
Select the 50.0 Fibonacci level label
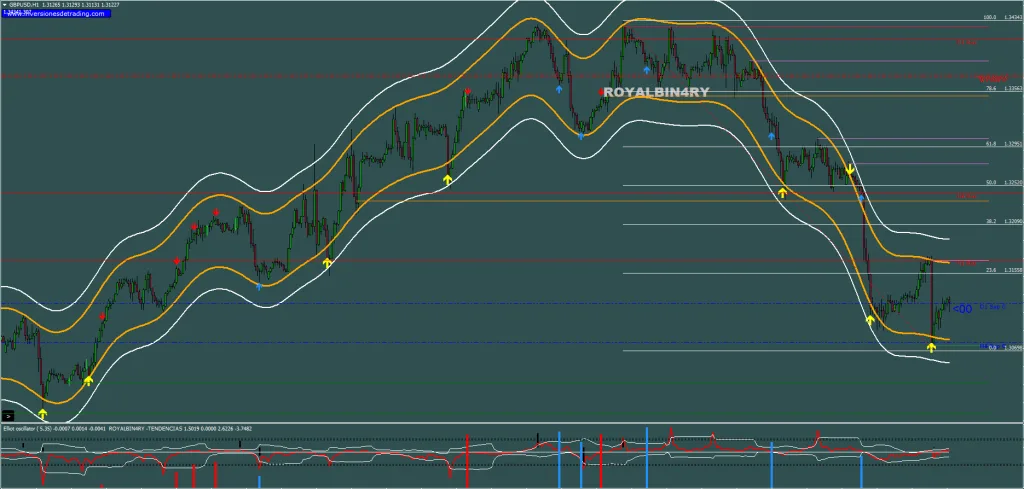990,182
